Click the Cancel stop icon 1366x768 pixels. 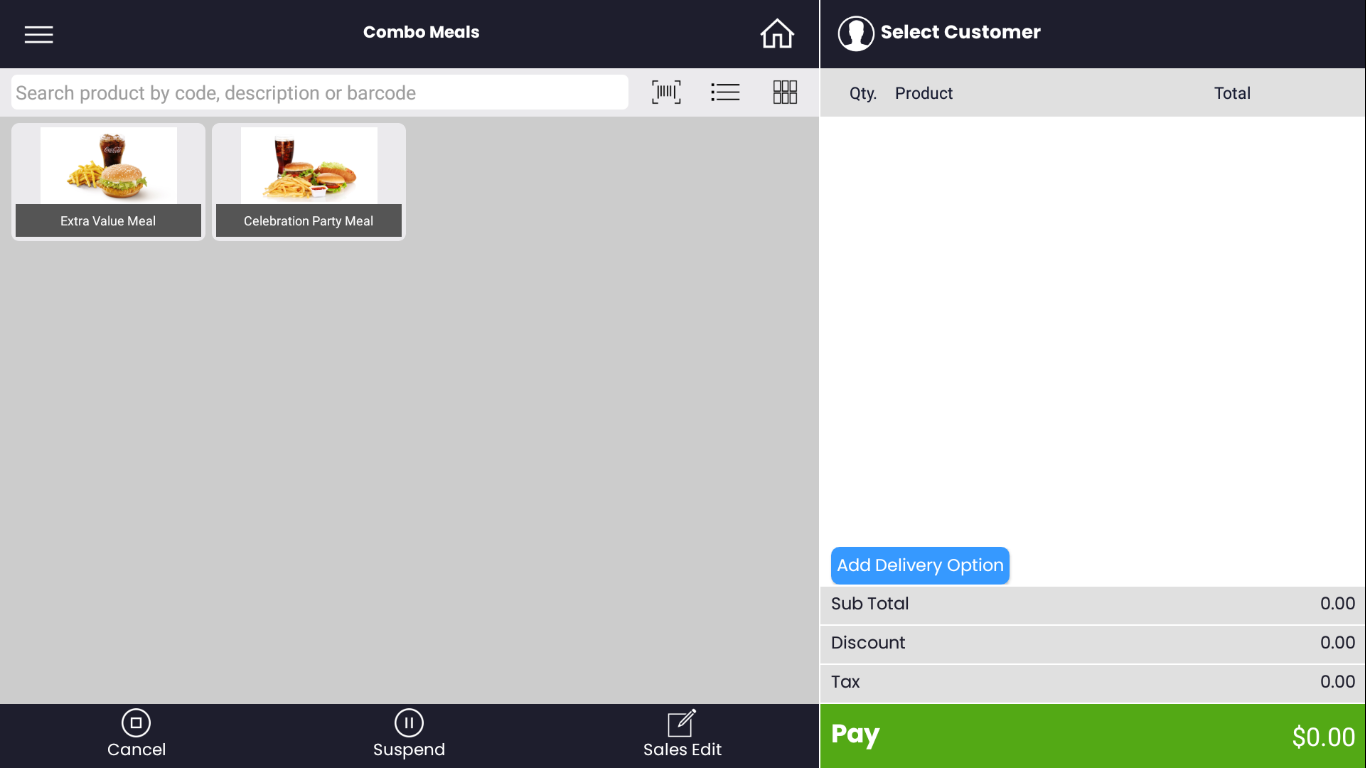point(136,722)
